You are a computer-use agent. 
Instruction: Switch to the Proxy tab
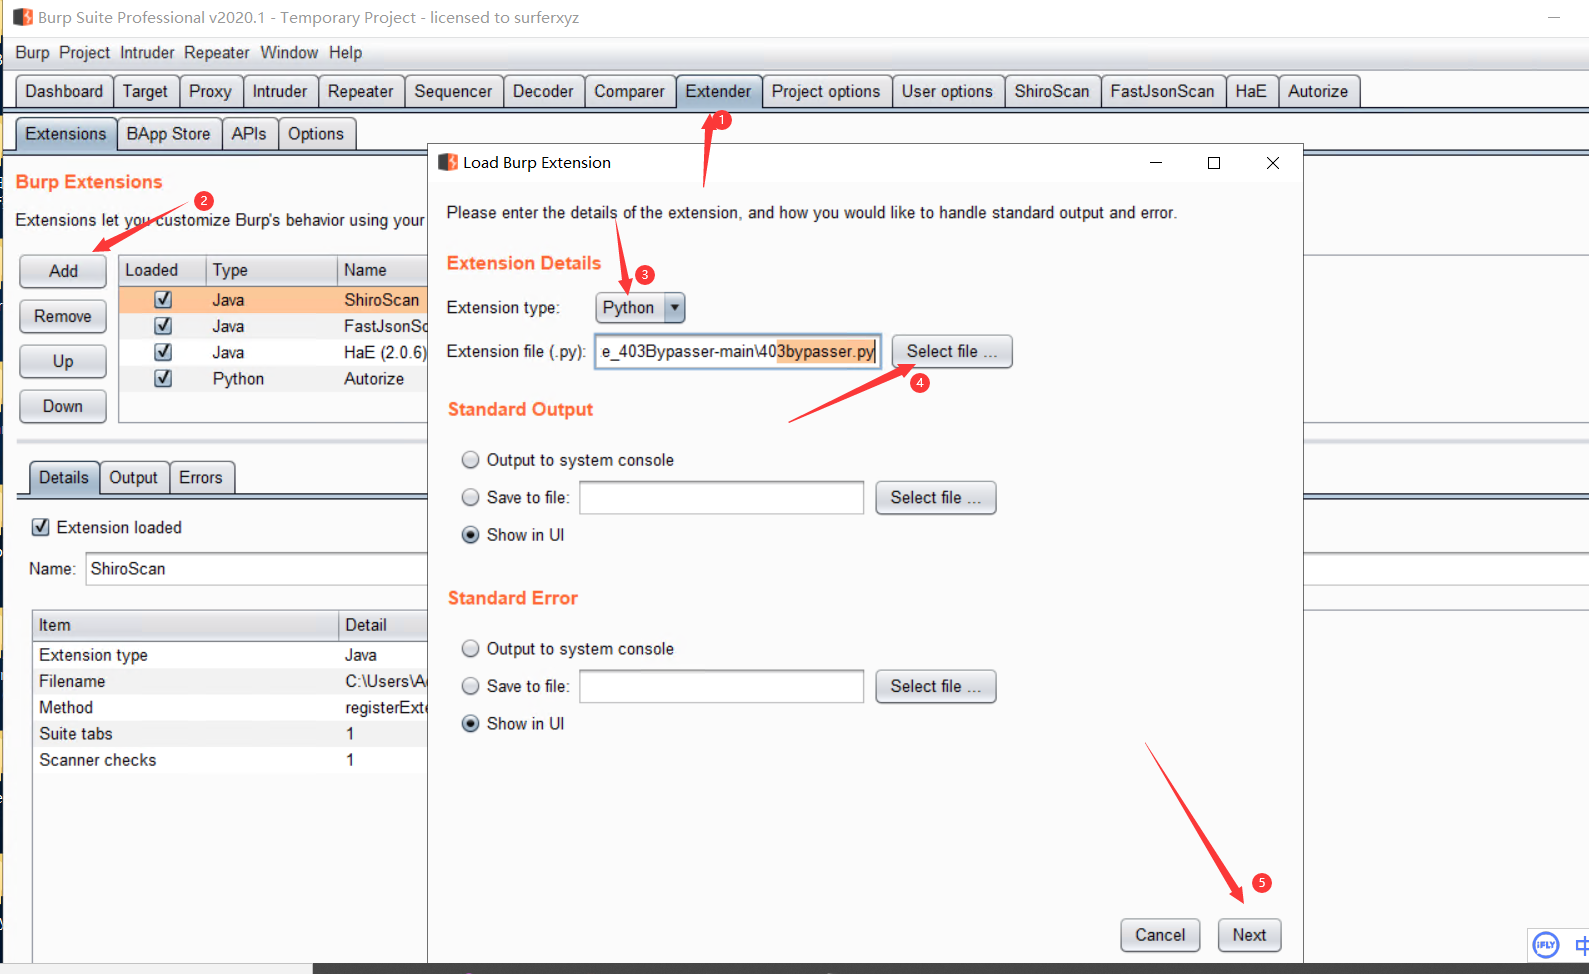click(x=210, y=91)
